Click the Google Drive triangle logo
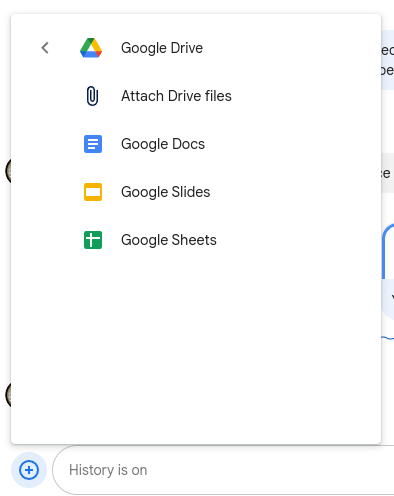The image size is (394, 496). pos(91,48)
